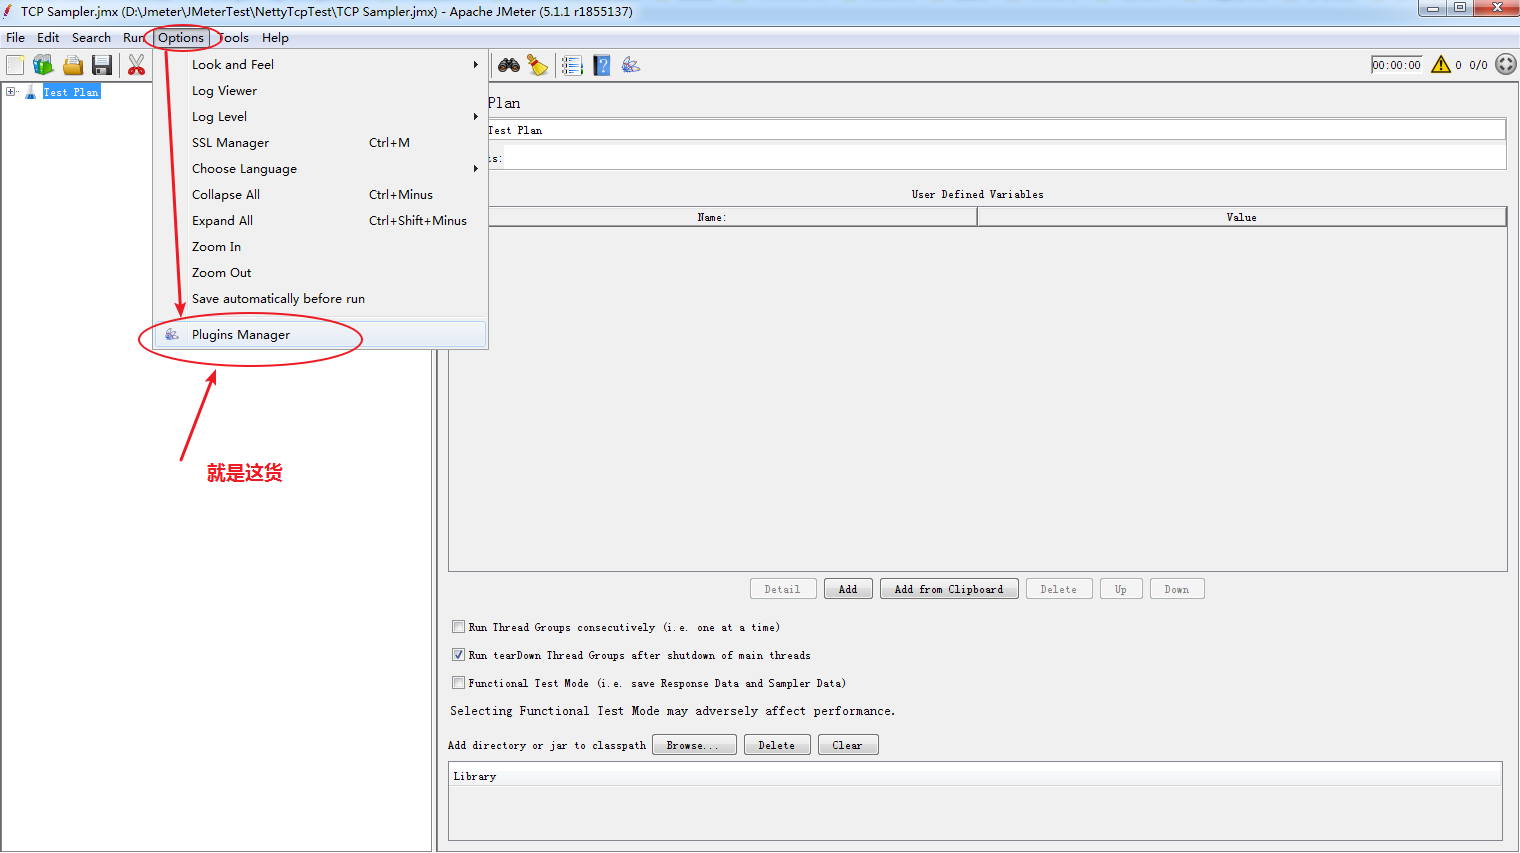Open the Help menu
The image size is (1520, 853).
(x=275, y=38)
